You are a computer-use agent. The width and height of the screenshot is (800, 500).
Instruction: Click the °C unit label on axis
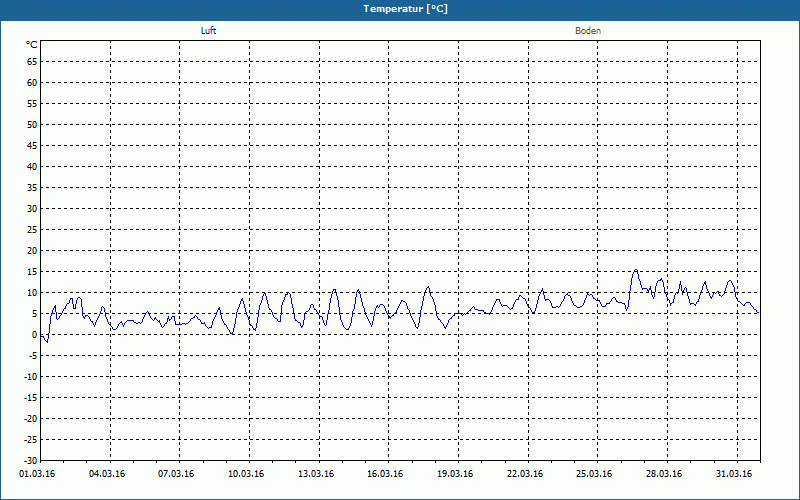coord(32,45)
